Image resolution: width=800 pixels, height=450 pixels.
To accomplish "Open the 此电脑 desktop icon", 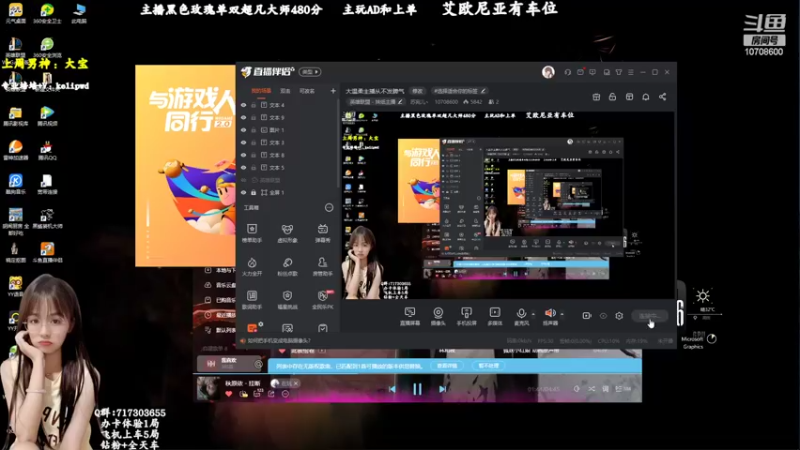I will pos(79,13).
